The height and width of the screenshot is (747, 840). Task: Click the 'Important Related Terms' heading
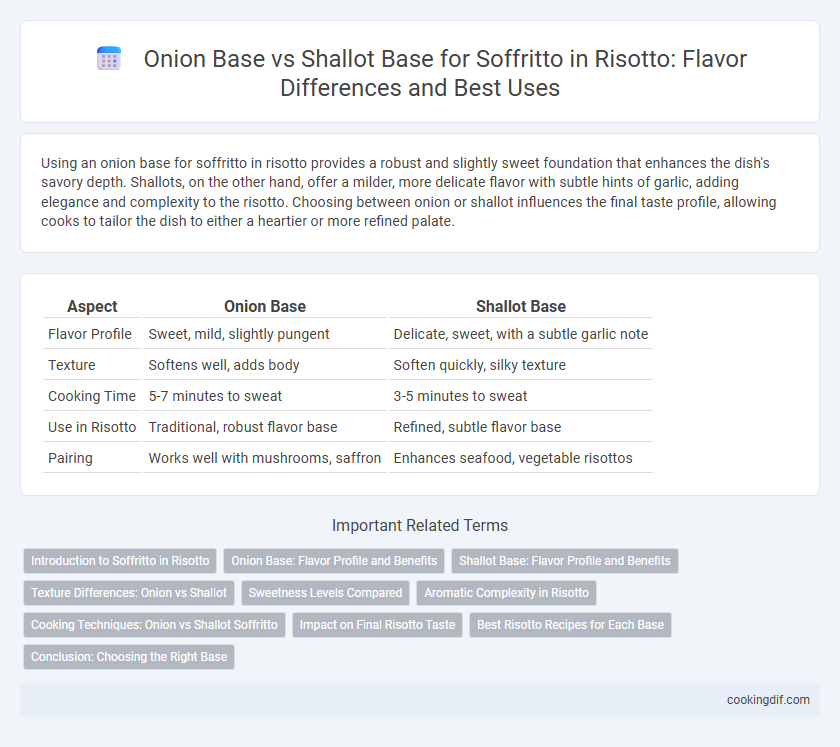pyautogui.click(x=420, y=525)
